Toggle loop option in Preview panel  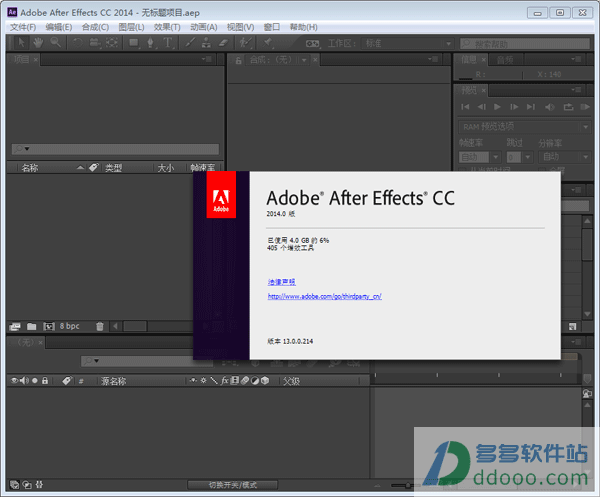tap(568, 107)
